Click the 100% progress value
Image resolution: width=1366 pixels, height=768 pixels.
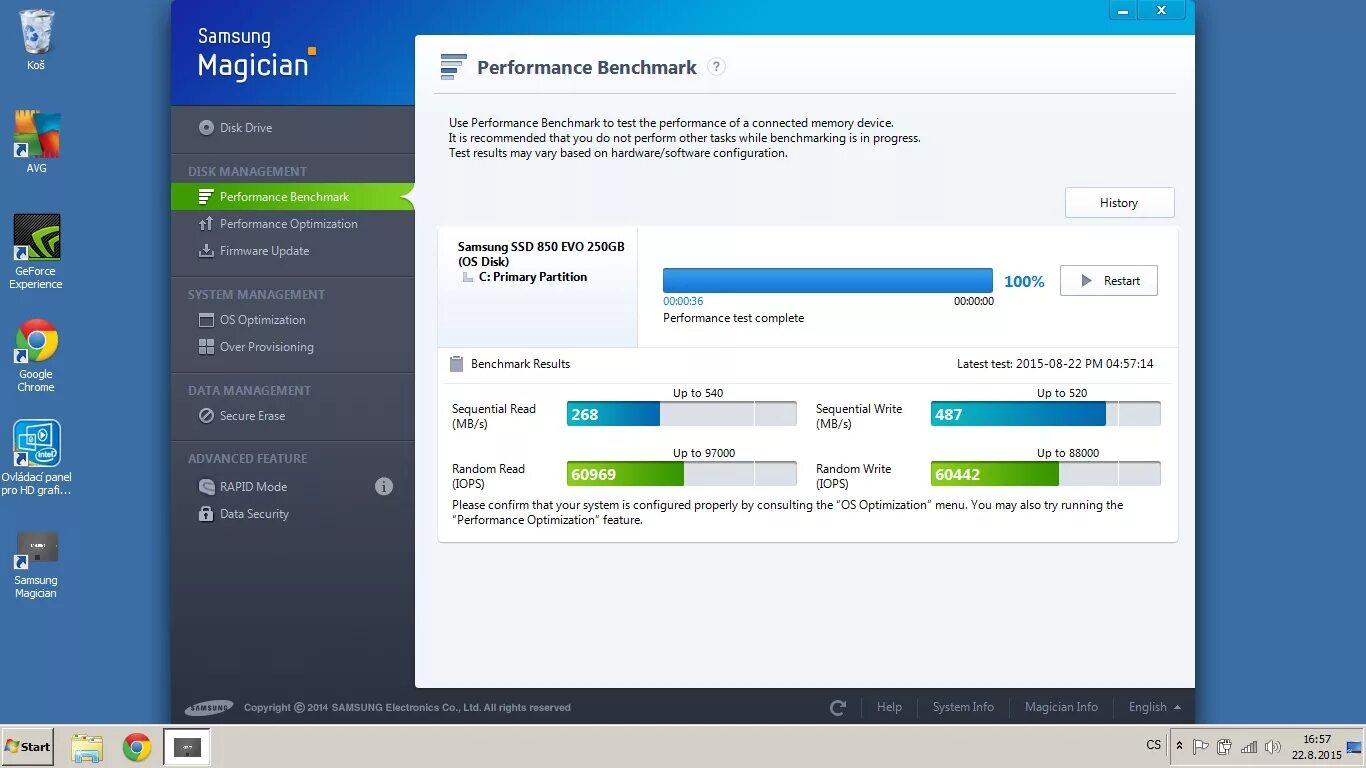click(1024, 282)
